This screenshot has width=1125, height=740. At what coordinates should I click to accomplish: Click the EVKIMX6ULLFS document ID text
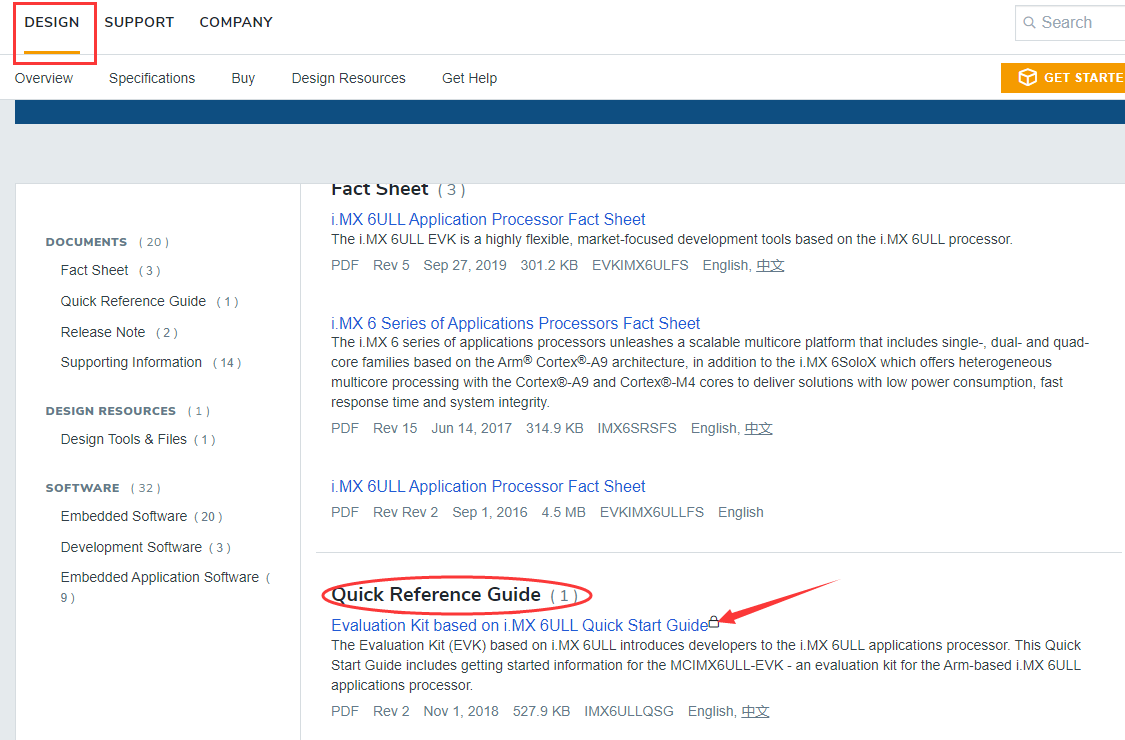(x=652, y=512)
